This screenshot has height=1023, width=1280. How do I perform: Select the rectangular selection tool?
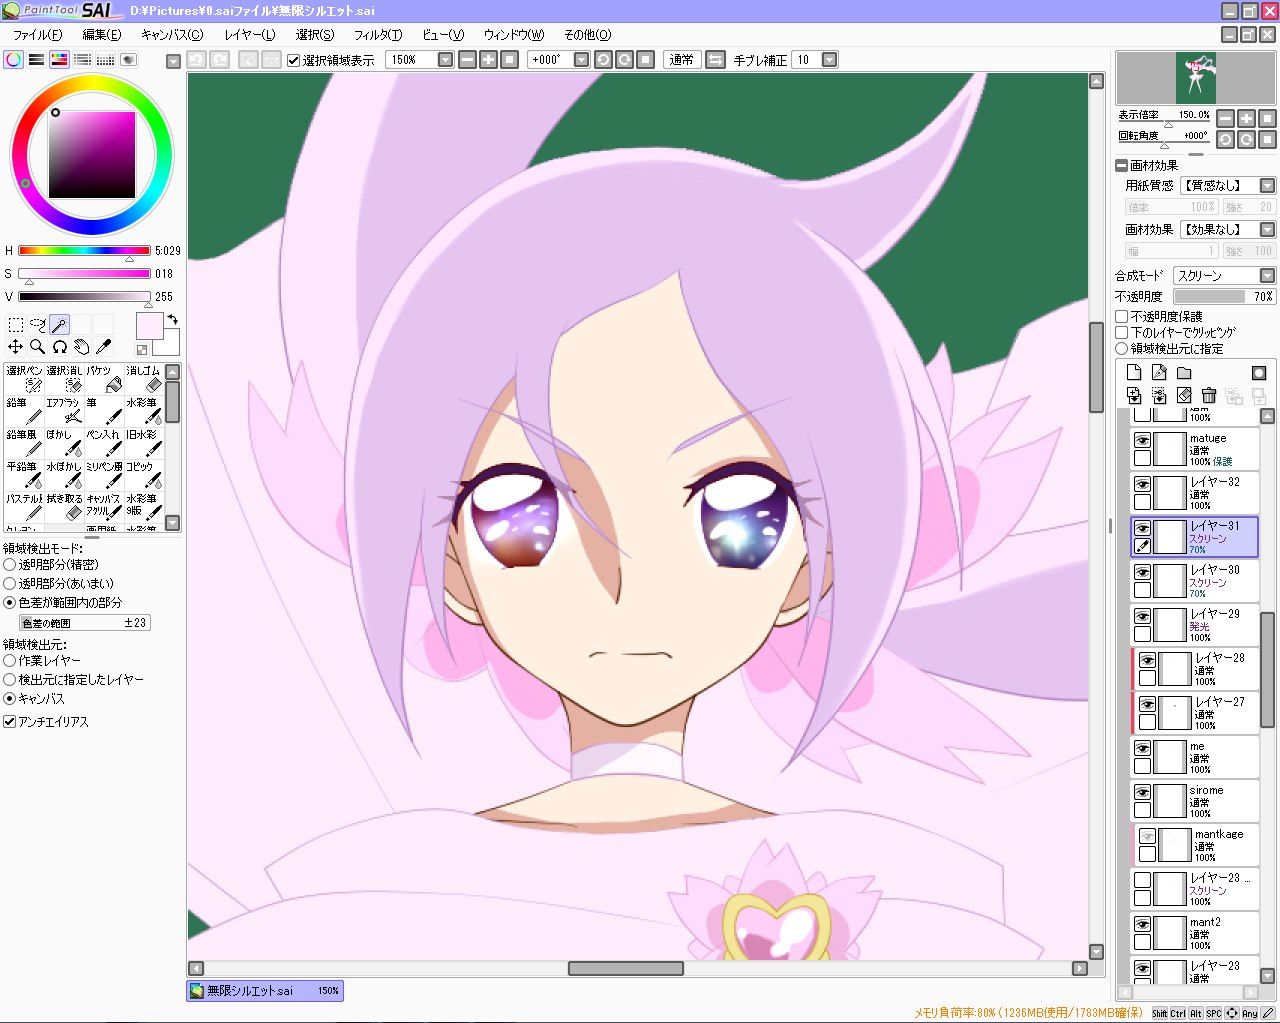16,324
